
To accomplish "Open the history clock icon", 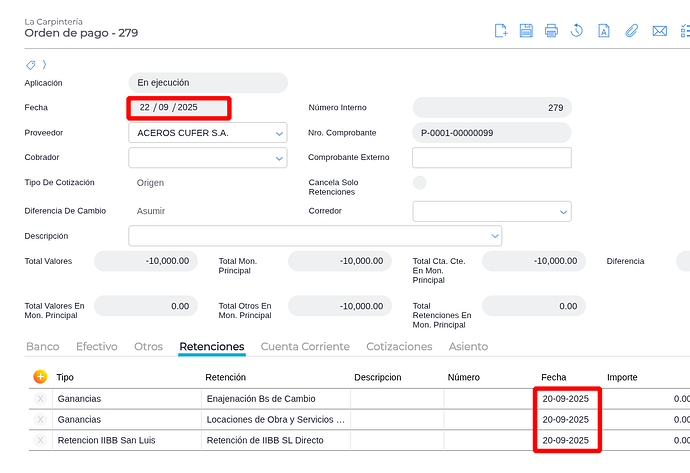I will 577,31.
